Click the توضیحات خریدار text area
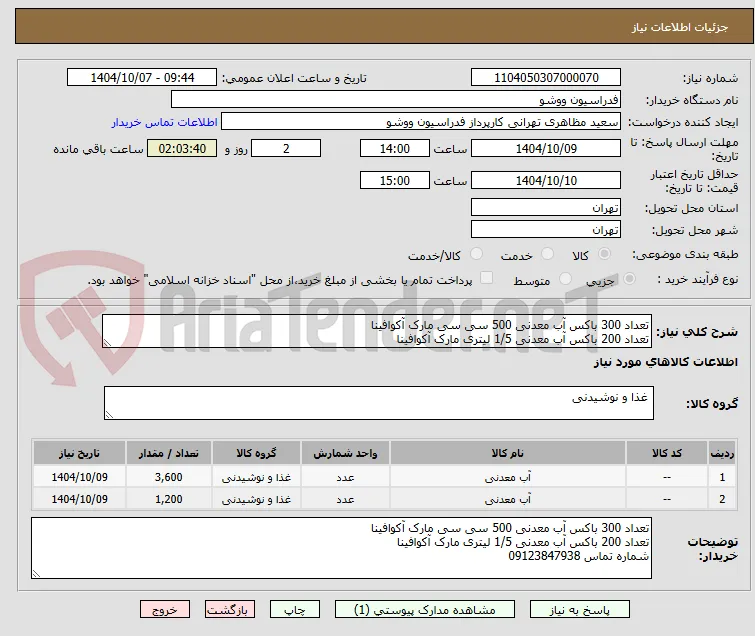755x636 pixels. coord(341,548)
